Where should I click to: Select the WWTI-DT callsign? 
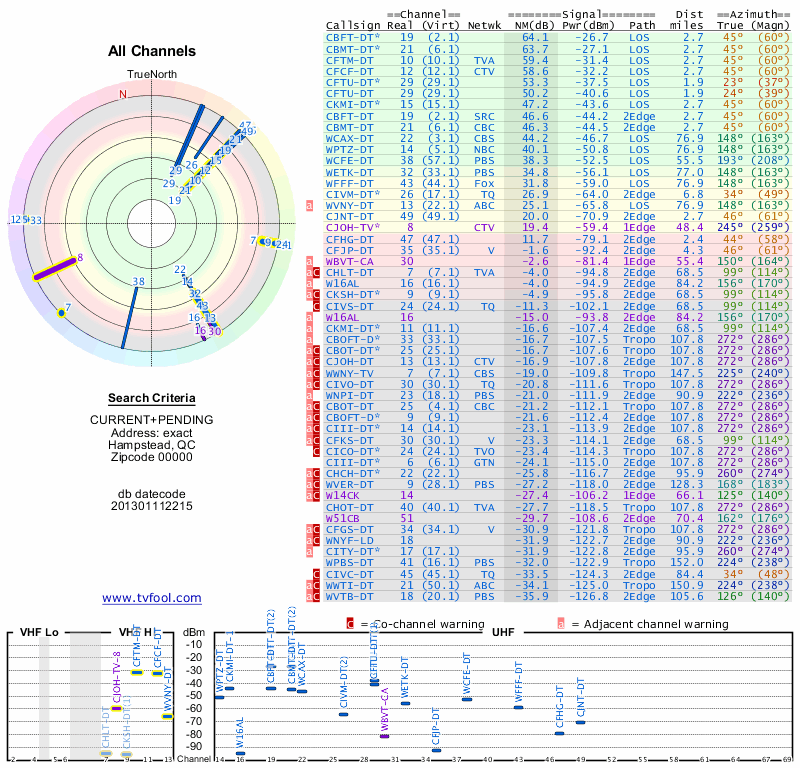click(x=350, y=585)
